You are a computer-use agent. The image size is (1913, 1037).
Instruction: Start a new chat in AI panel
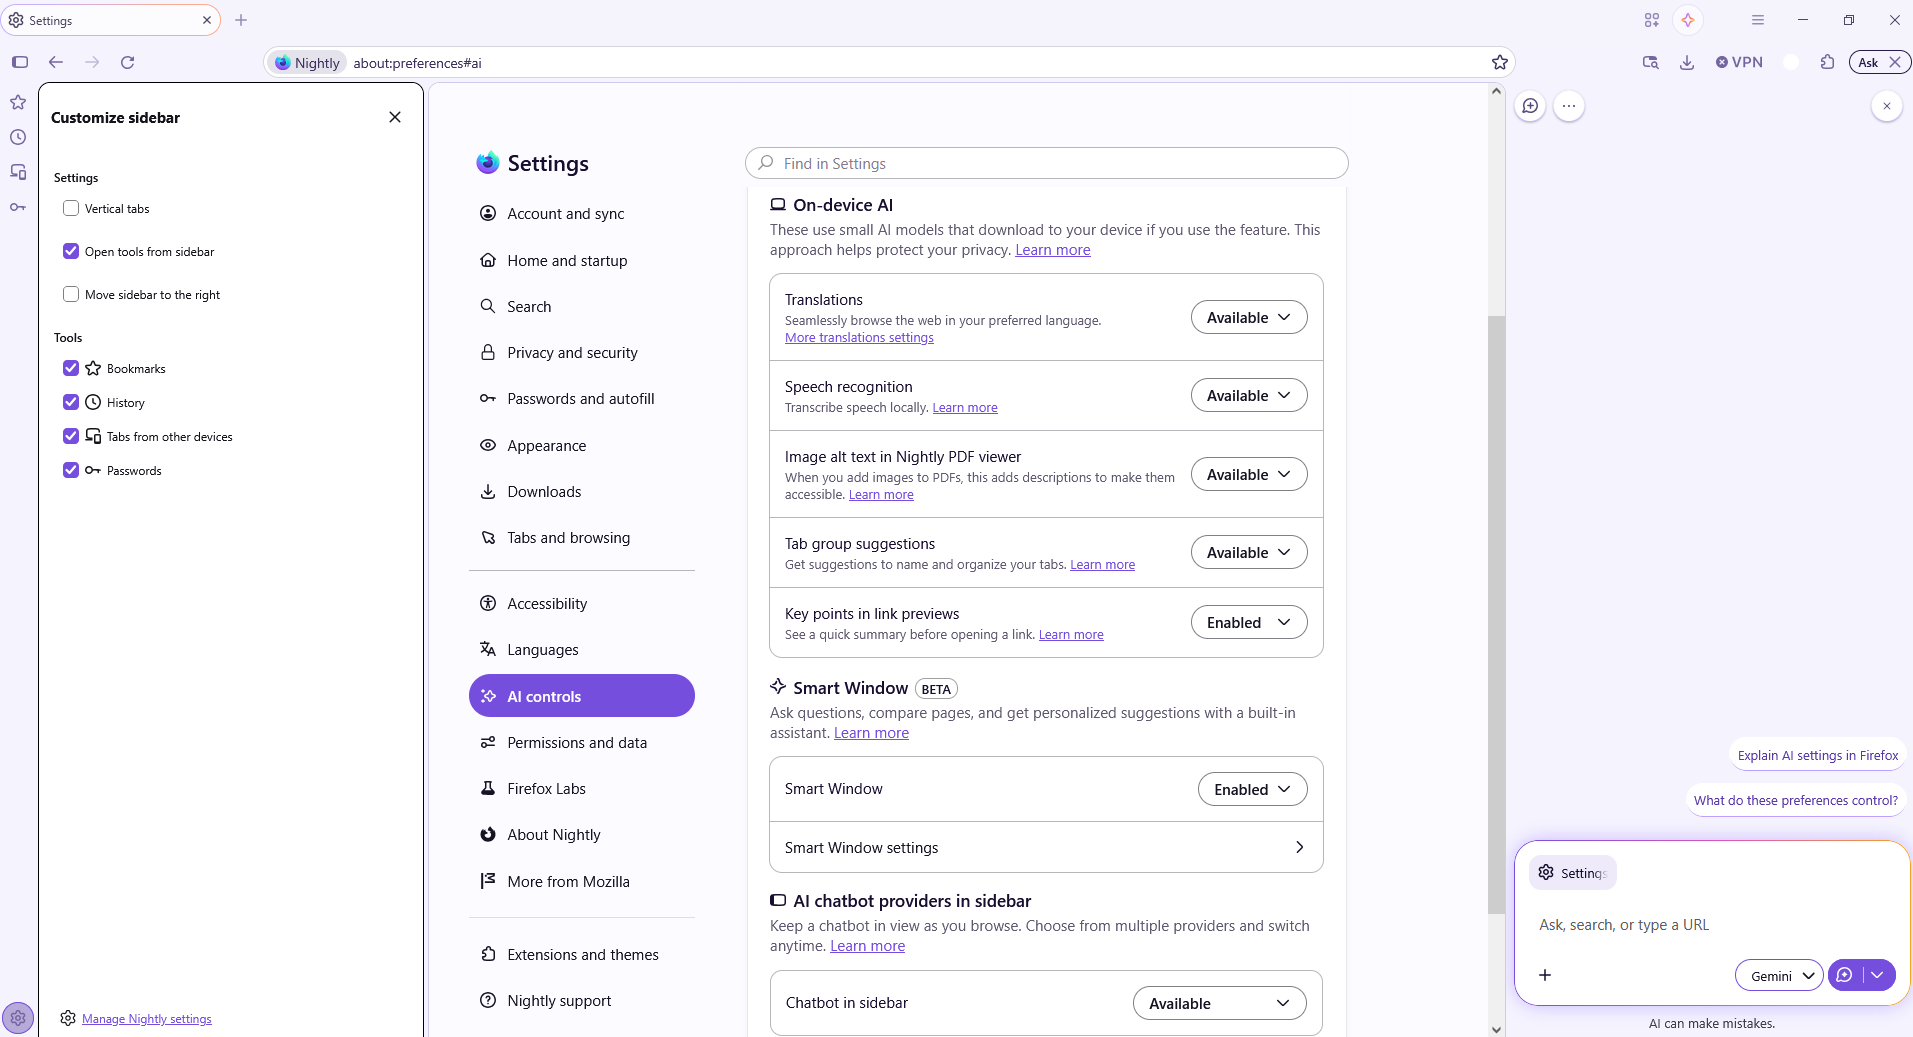coord(1530,106)
